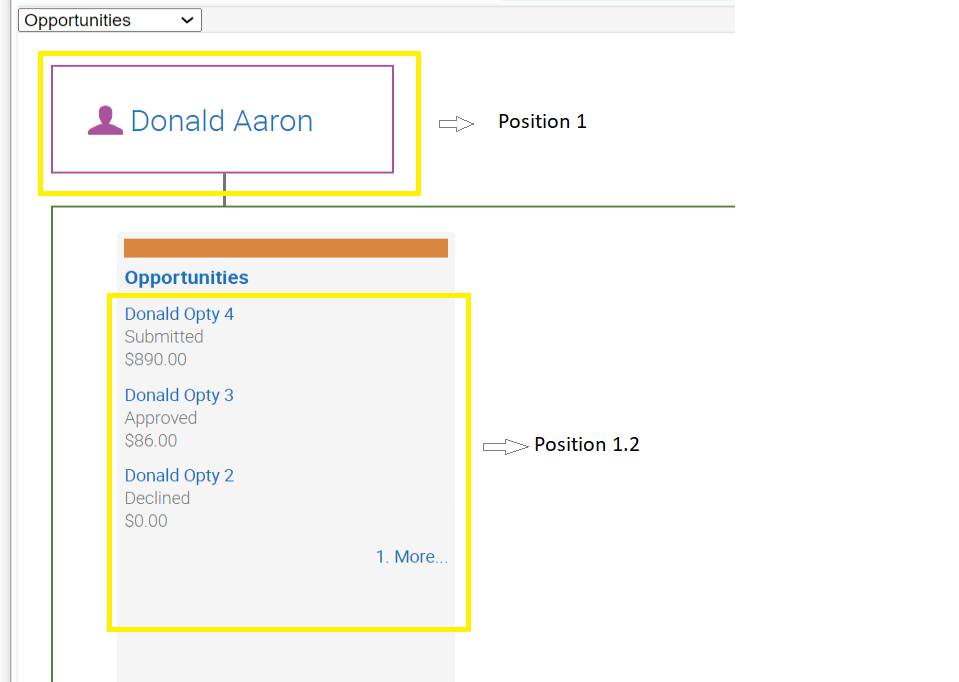Switch to the Opportunities card section

coord(186,278)
